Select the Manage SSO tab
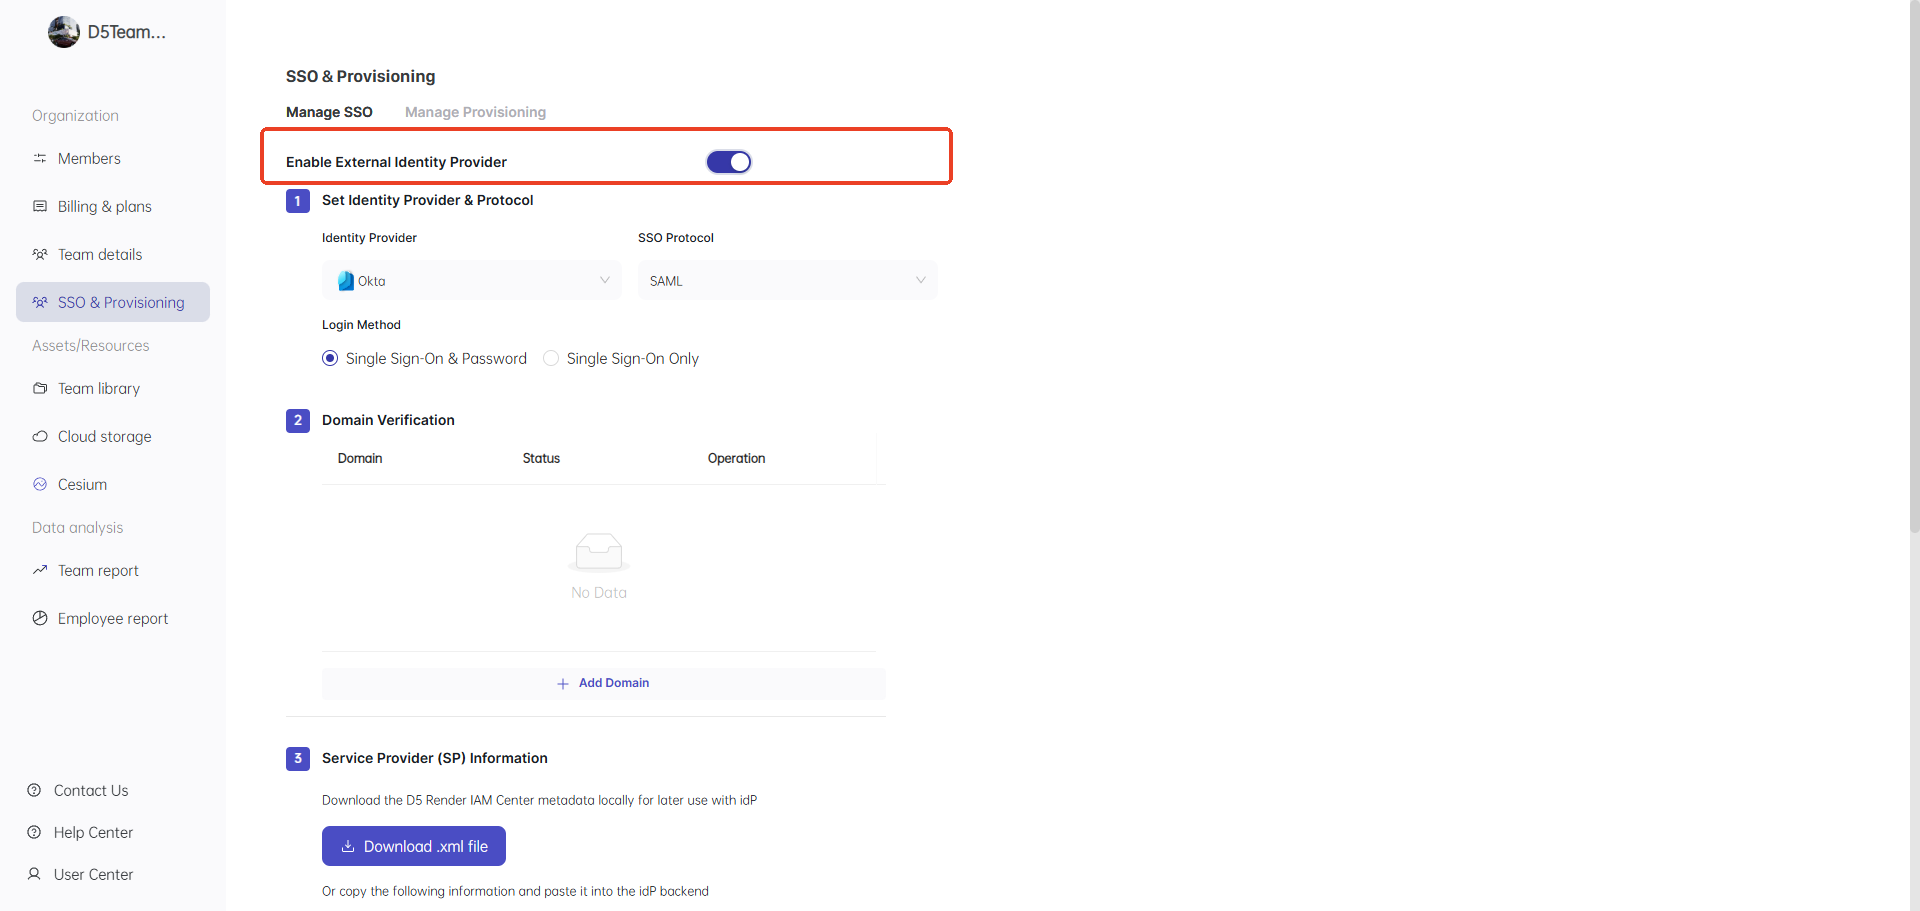The width and height of the screenshot is (1920, 911). coord(329,112)
